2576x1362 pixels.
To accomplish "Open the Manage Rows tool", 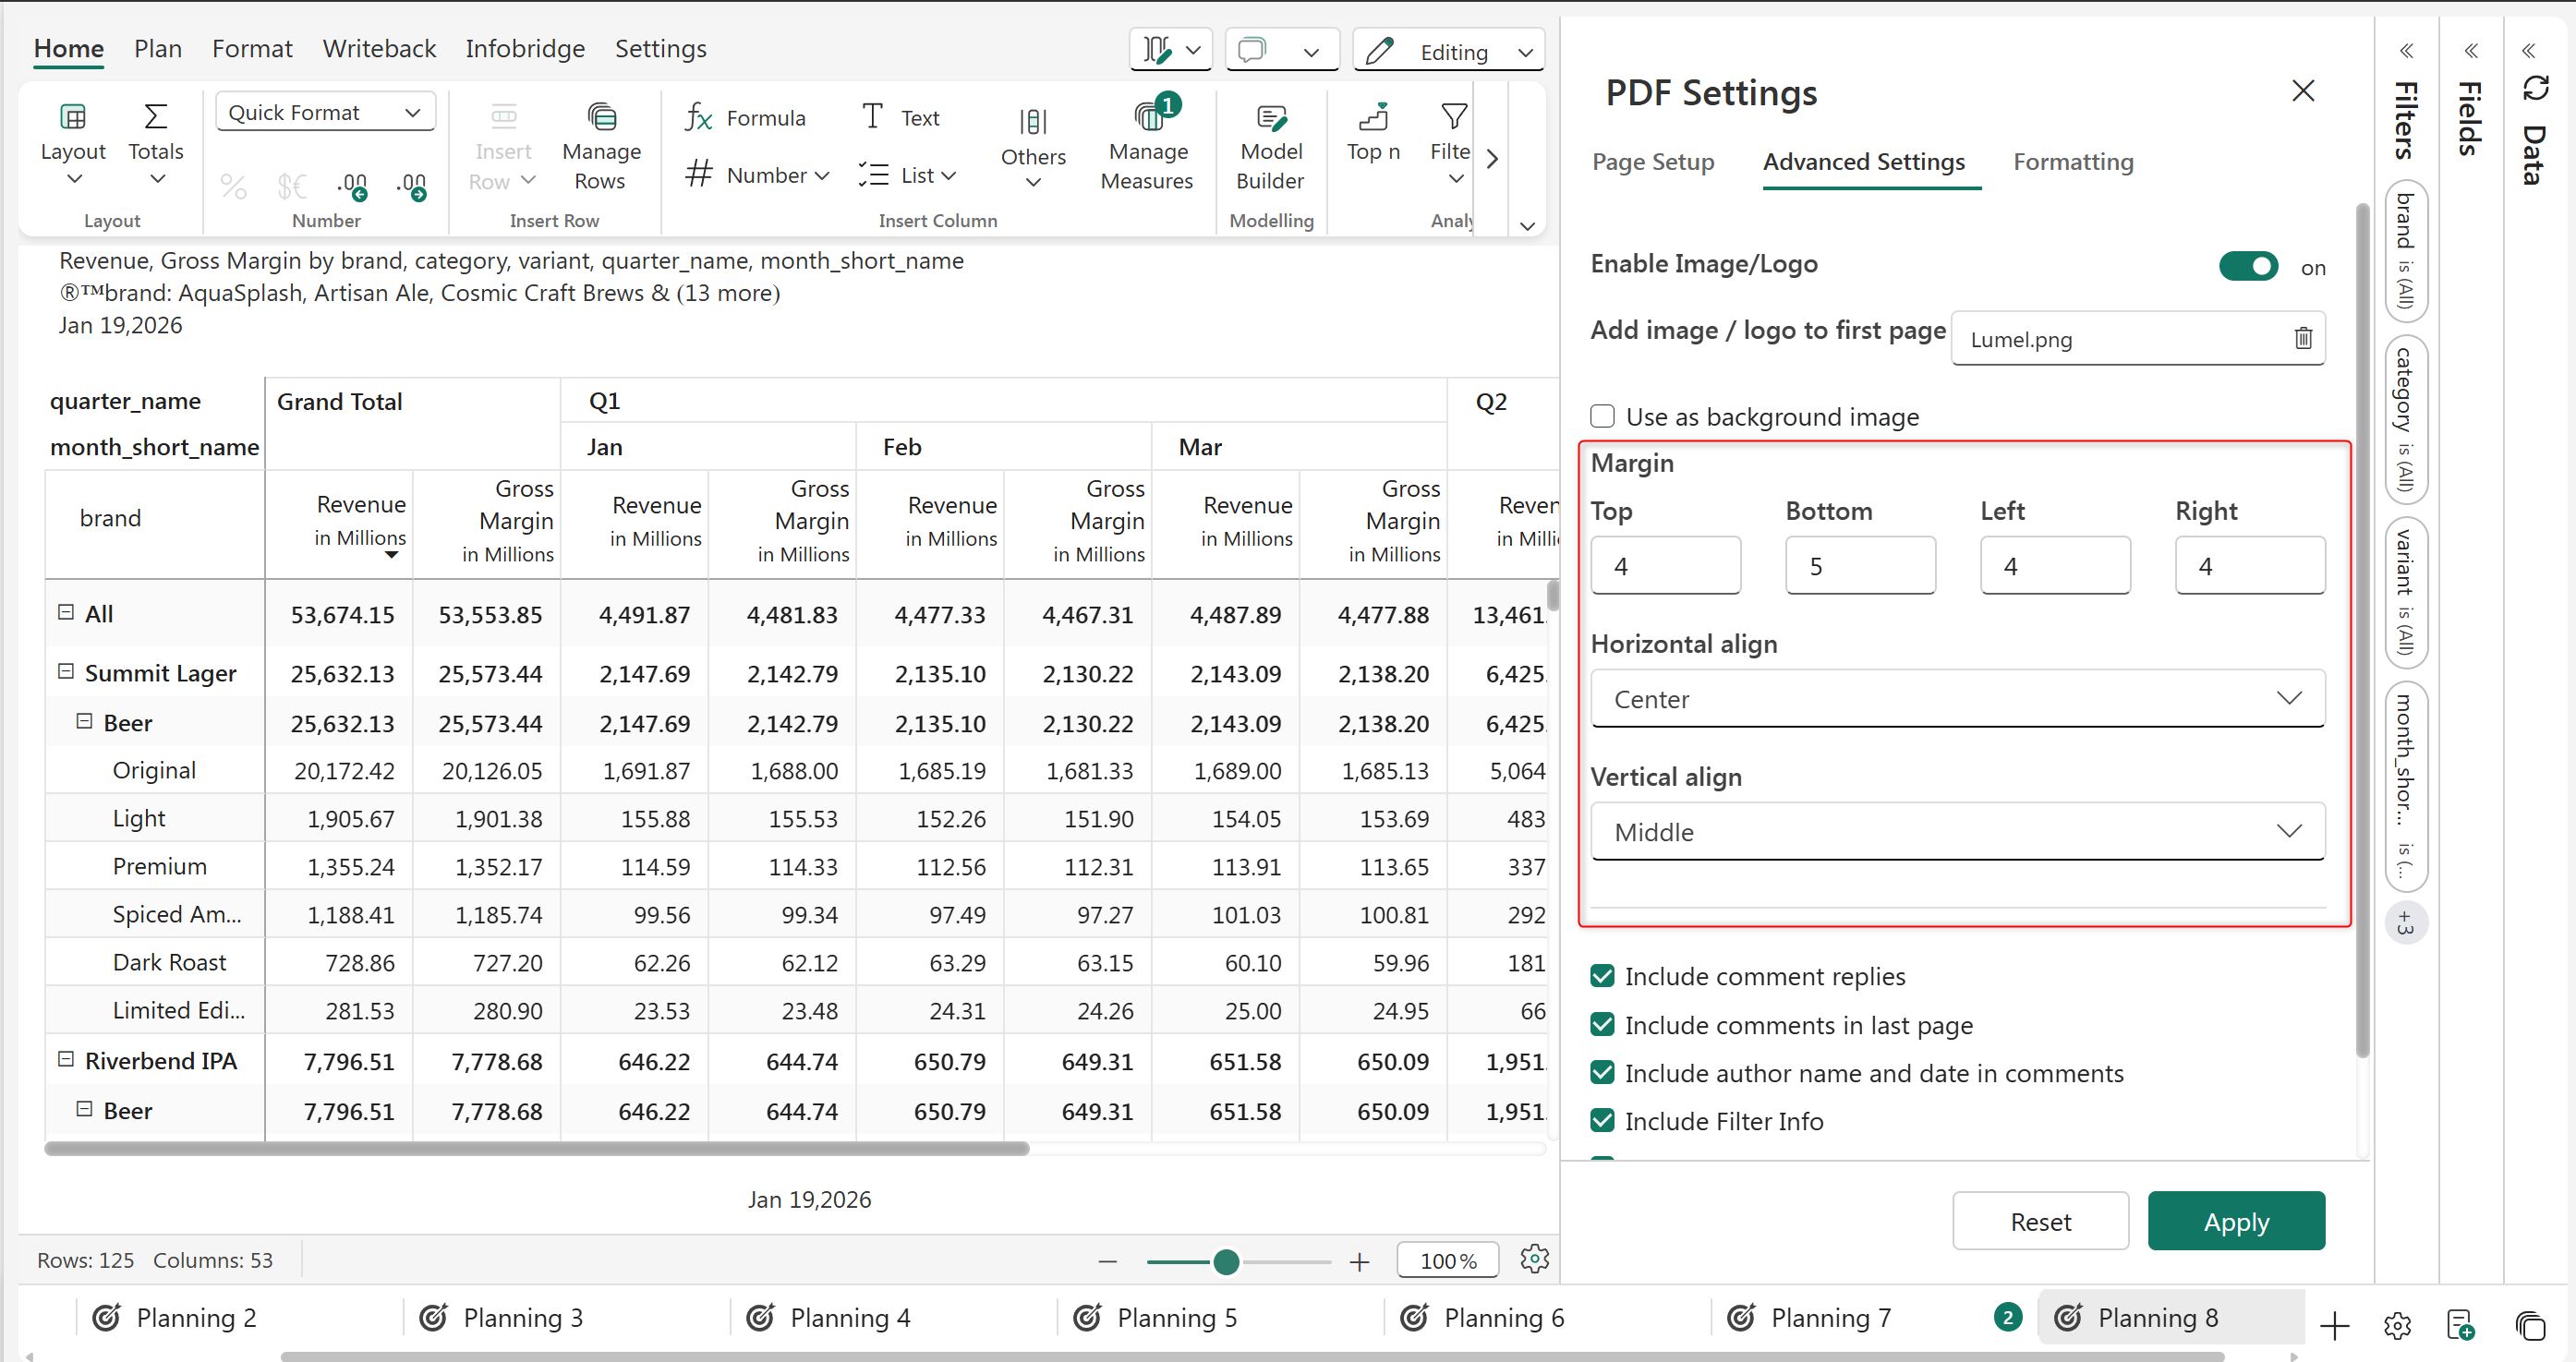I will coord(600,148).
